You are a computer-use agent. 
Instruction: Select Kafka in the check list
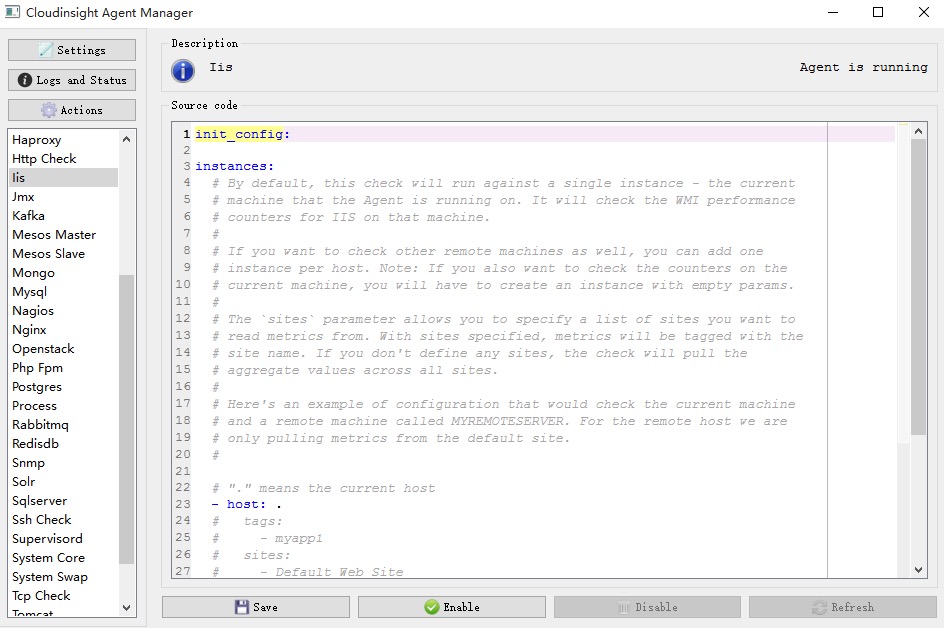(64, 216)
